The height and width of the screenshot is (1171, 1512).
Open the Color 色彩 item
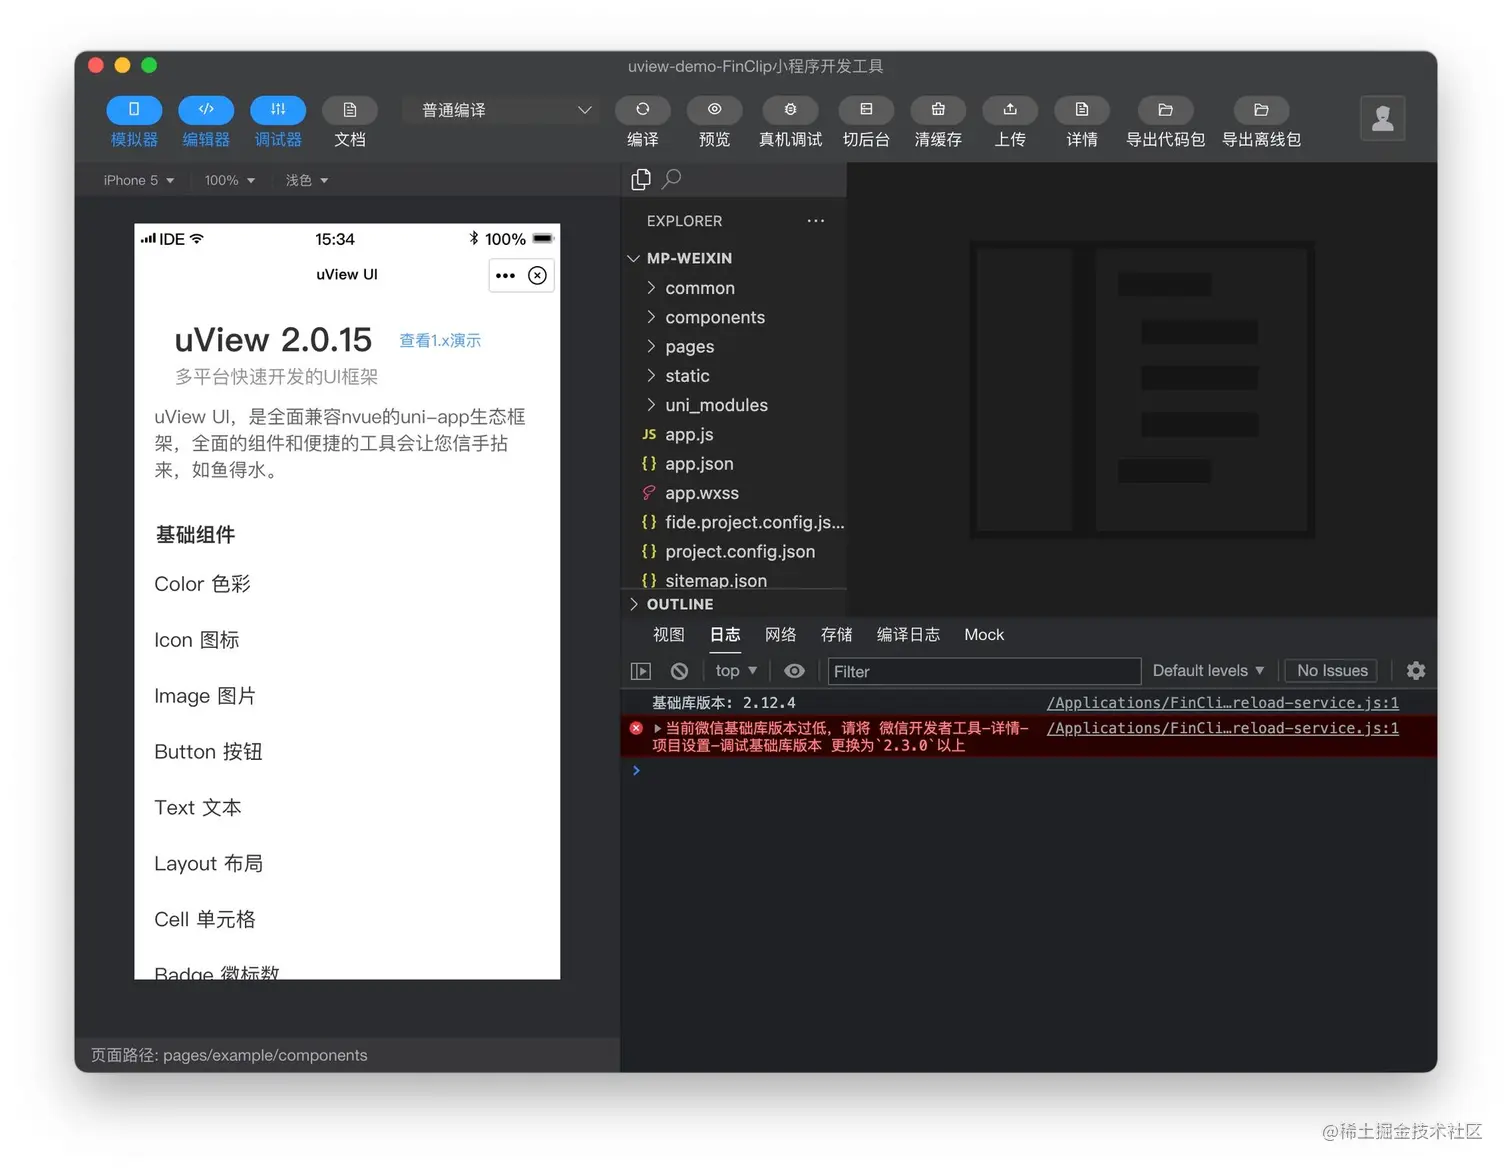click(x=347, y=584)
